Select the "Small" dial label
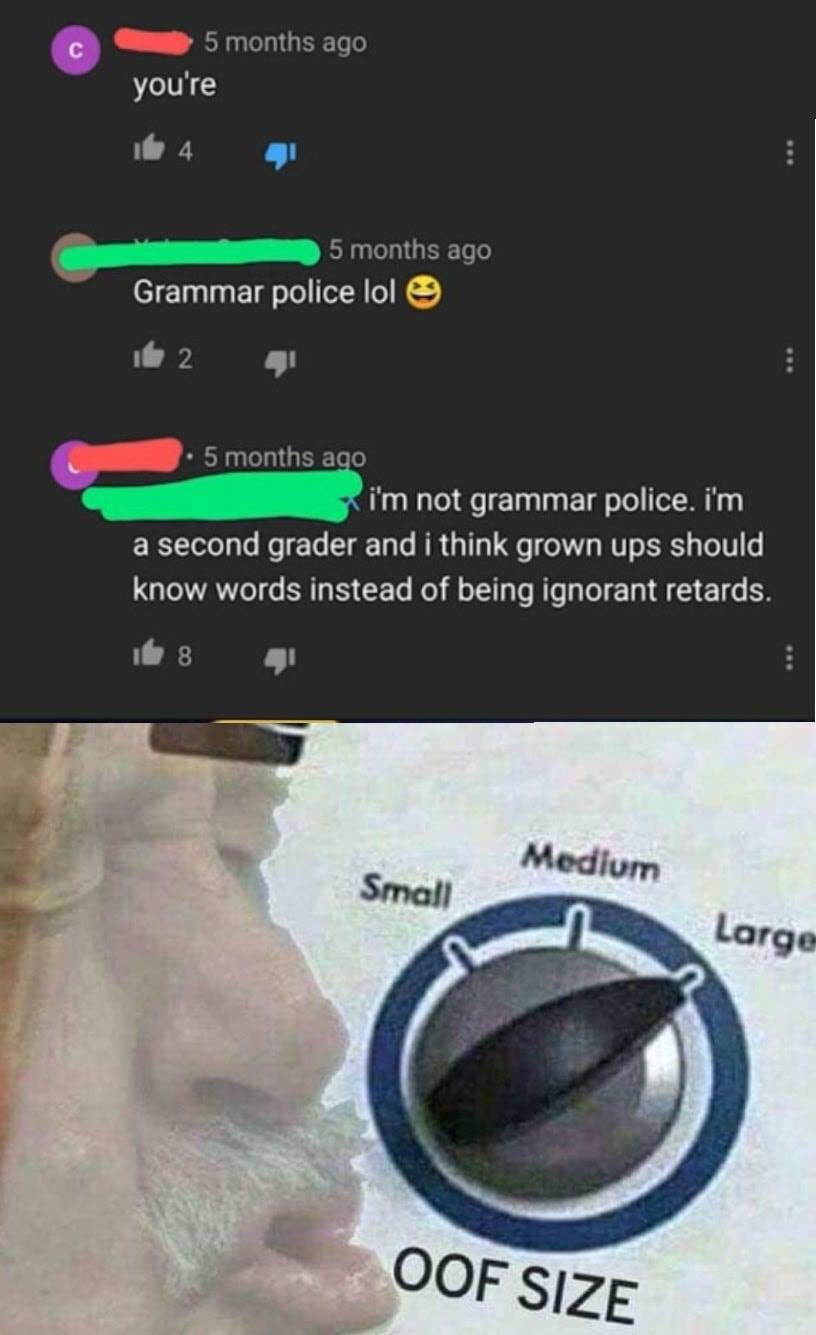The height and width of the screenshot is (1335, 816). [x=406, y=886]
